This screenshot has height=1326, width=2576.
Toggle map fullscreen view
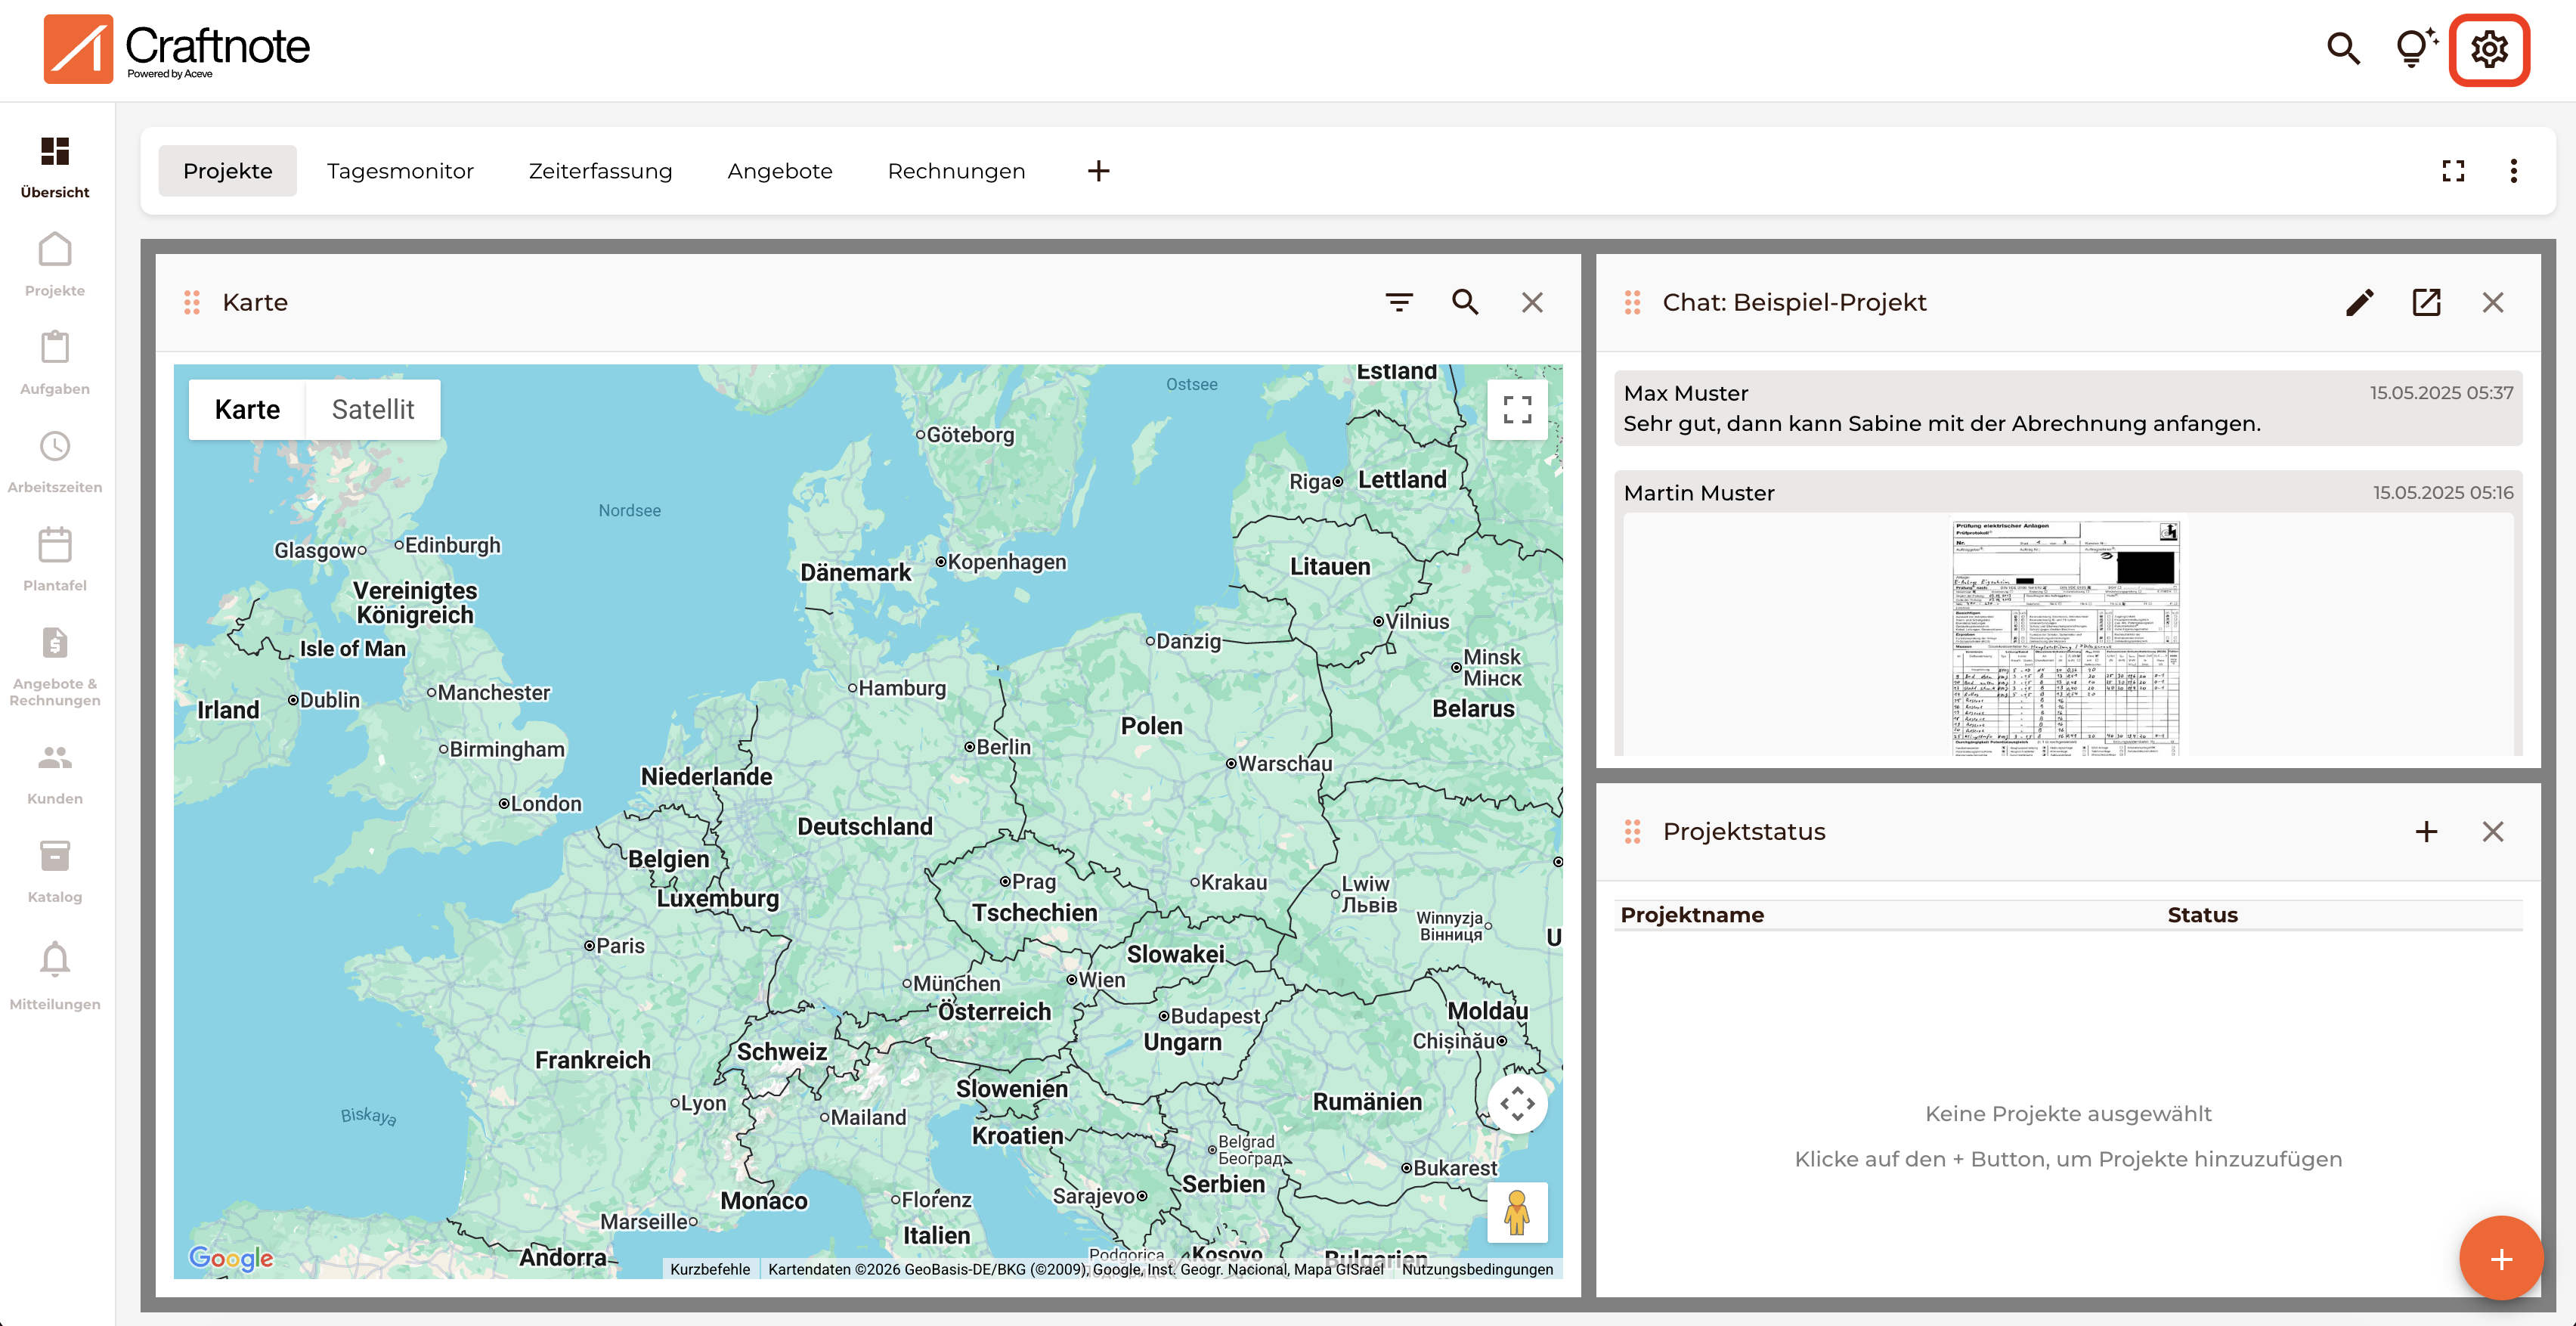point(1517,409)
